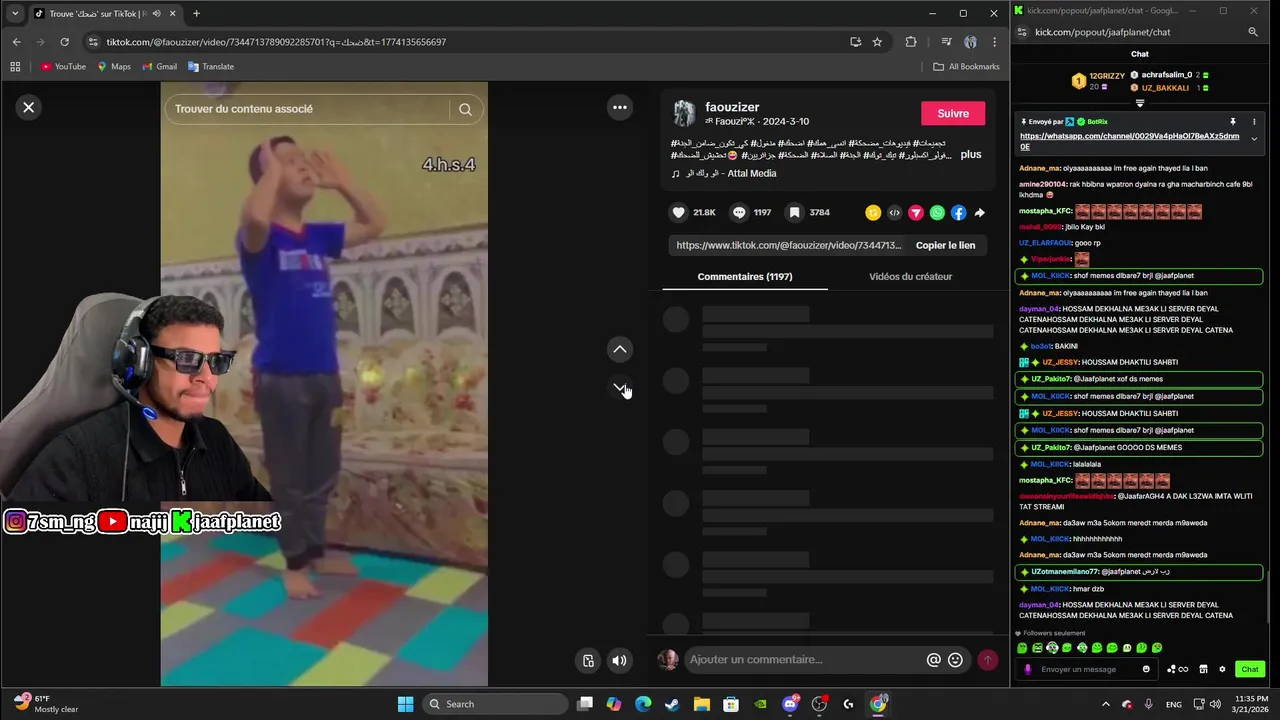Open emote picker in Kick message box
The height and width of the screenshot is (720, 1280).
[1146, 669]
